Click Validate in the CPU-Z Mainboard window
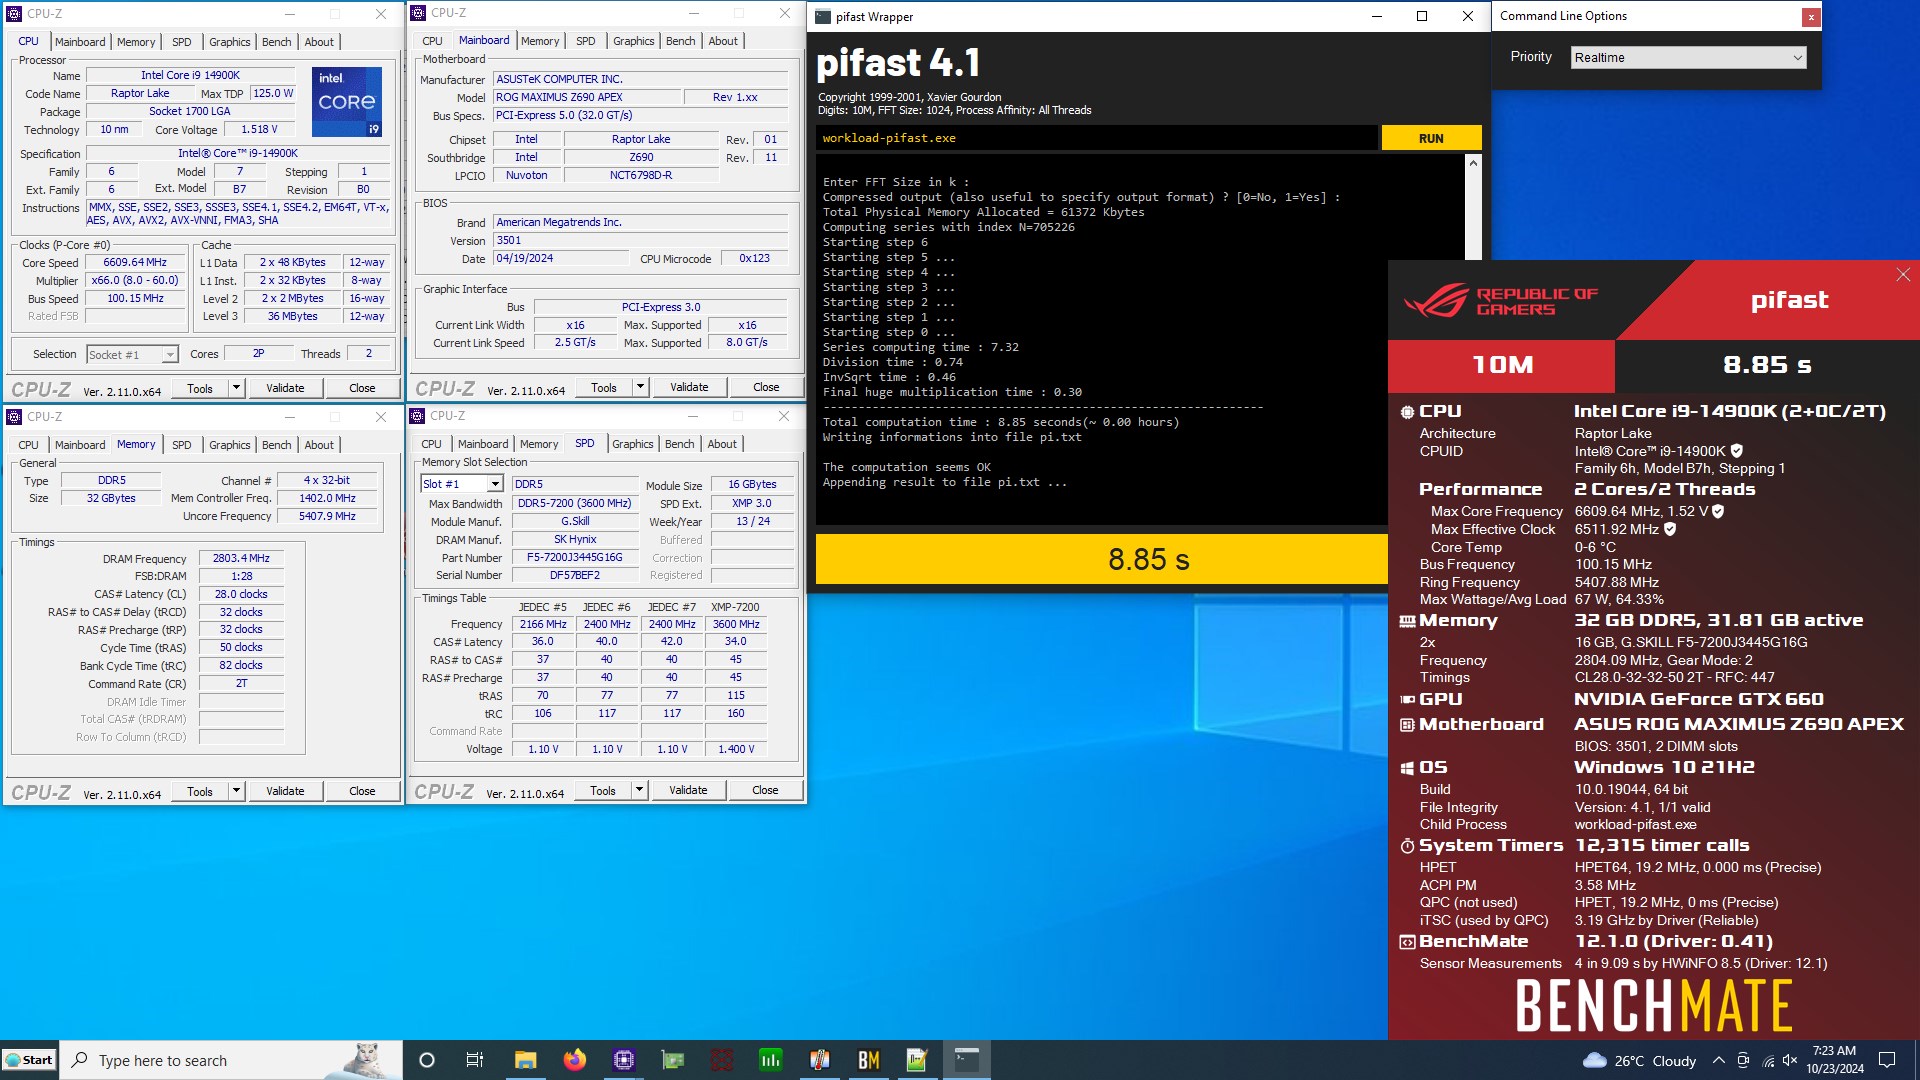This screenshot has height=1080, width=1920. click(689, 387)
